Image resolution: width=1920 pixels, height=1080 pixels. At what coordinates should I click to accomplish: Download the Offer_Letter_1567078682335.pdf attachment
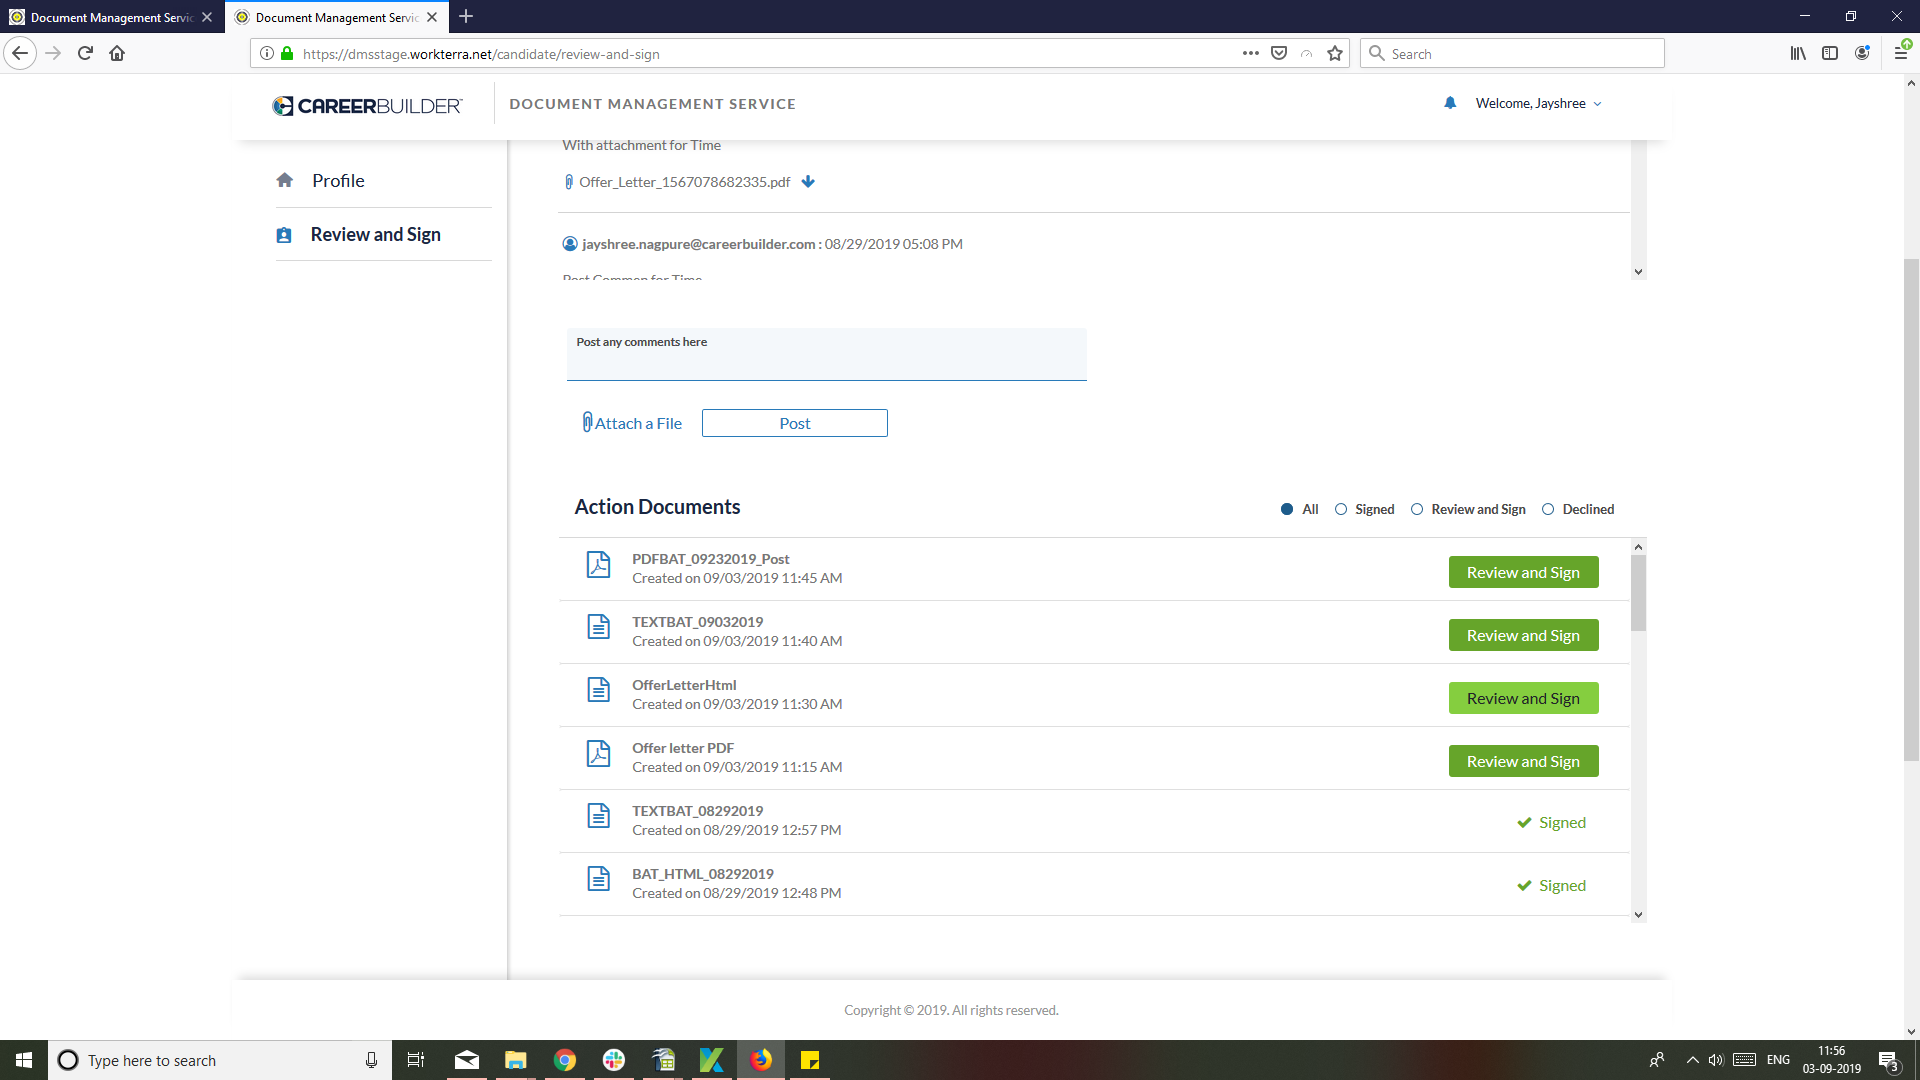point(808,182)
